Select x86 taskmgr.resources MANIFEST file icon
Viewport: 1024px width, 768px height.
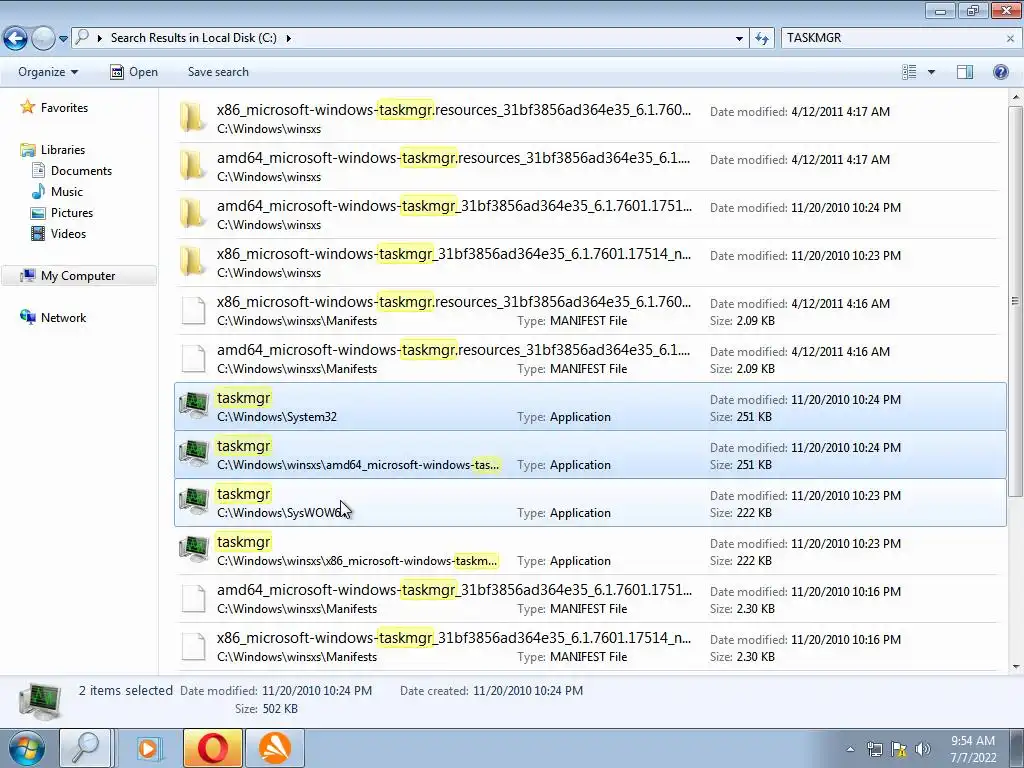pyautogui.click(x=193, y=310)
